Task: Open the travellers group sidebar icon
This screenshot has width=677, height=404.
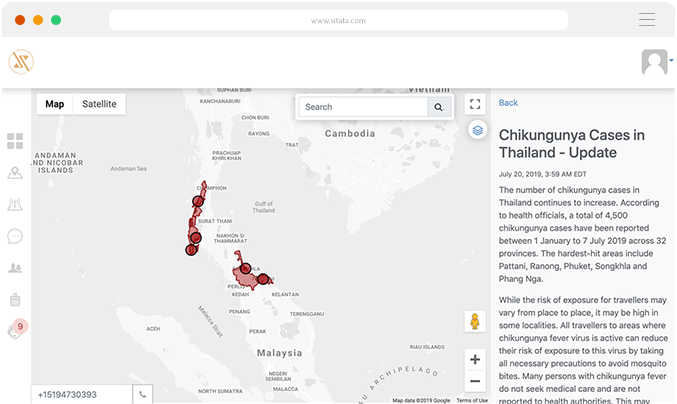Action: point(15,268)
